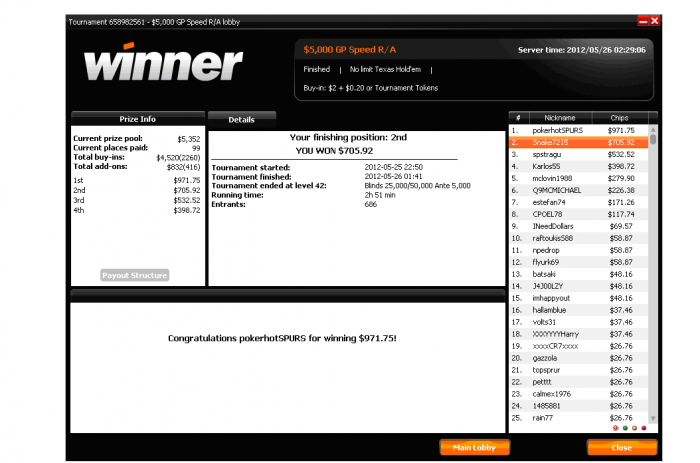700x463 pixels.
Task: Click the solid red dot below player list
Action: pyautogui.click(x=644, y=428)
